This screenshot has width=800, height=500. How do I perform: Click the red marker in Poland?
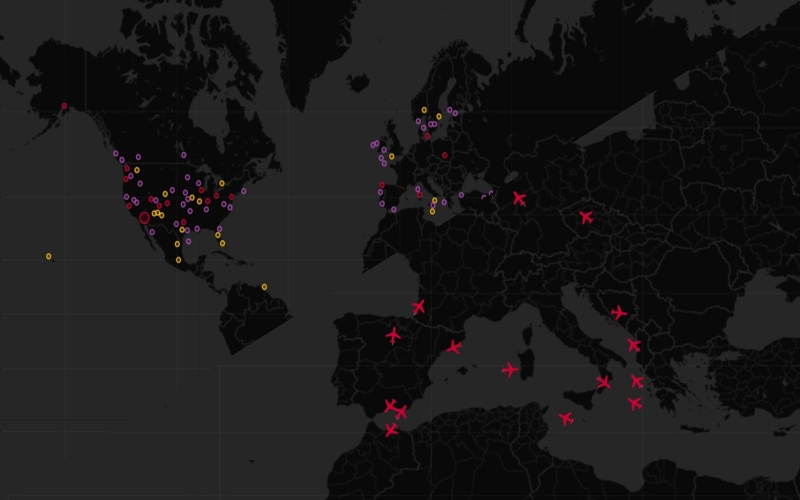(x=444, y=155)
